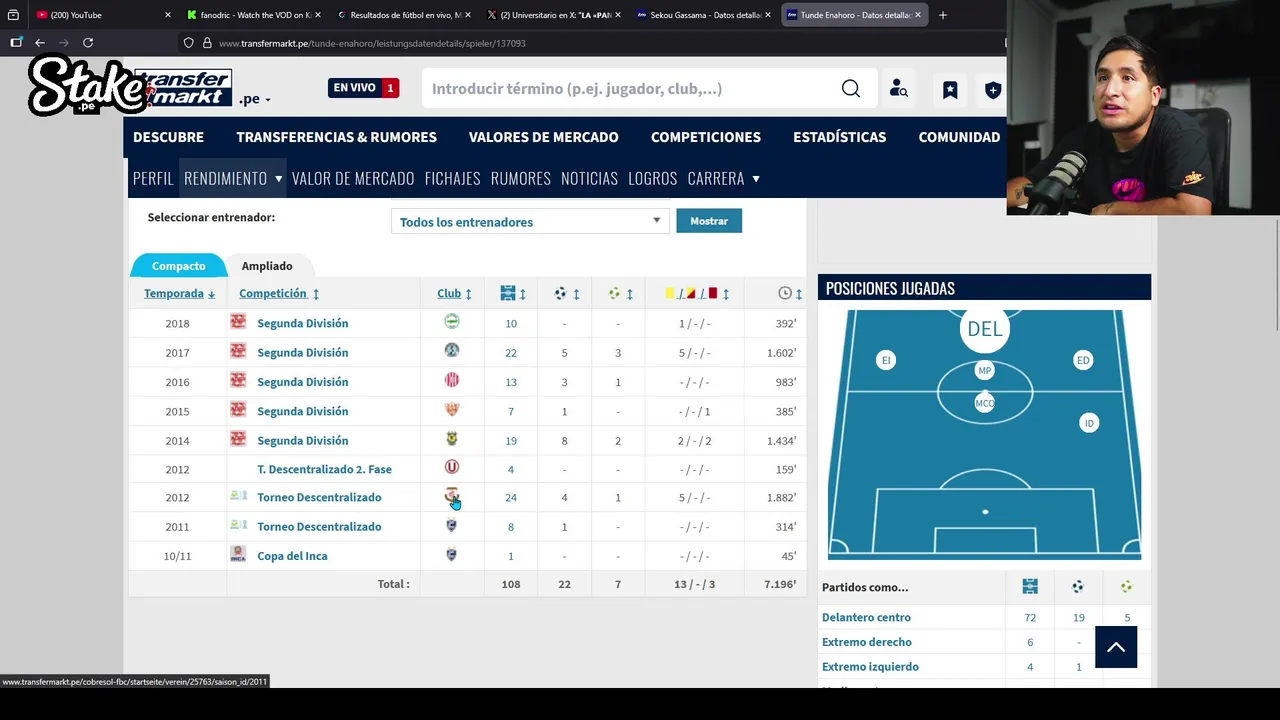Click the scroll-to-top arrow button
This screenshot has height=720, width=1280.
[x=1116, y=647]
